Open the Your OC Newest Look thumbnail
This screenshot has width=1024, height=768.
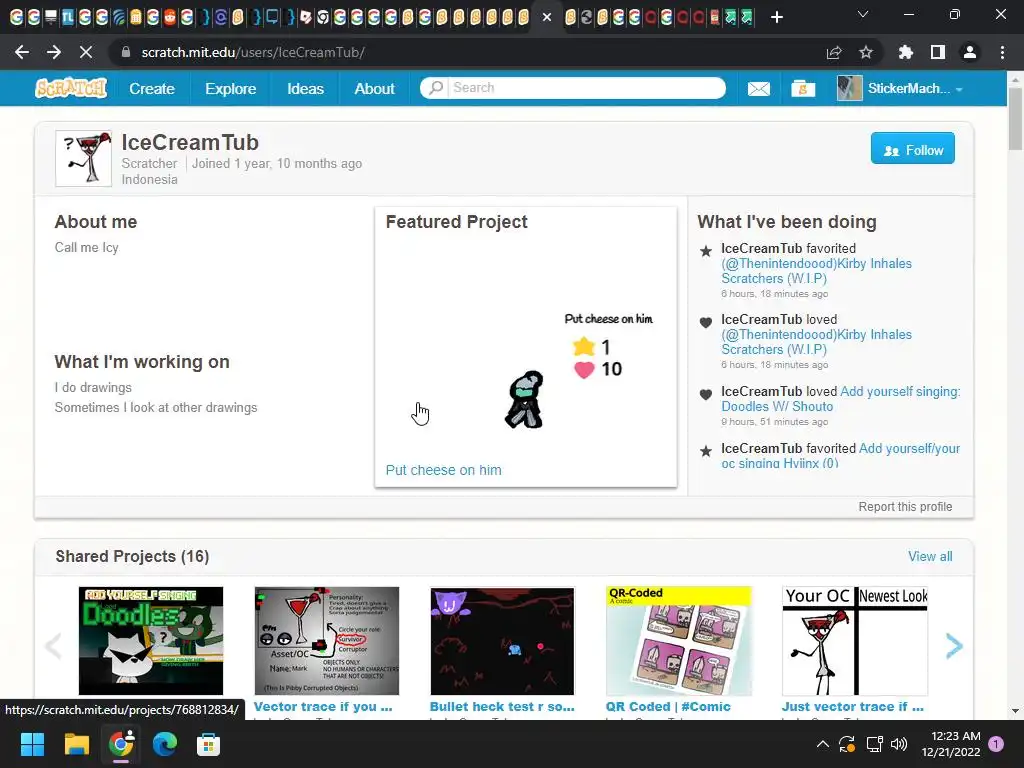[x=854, y=641]
